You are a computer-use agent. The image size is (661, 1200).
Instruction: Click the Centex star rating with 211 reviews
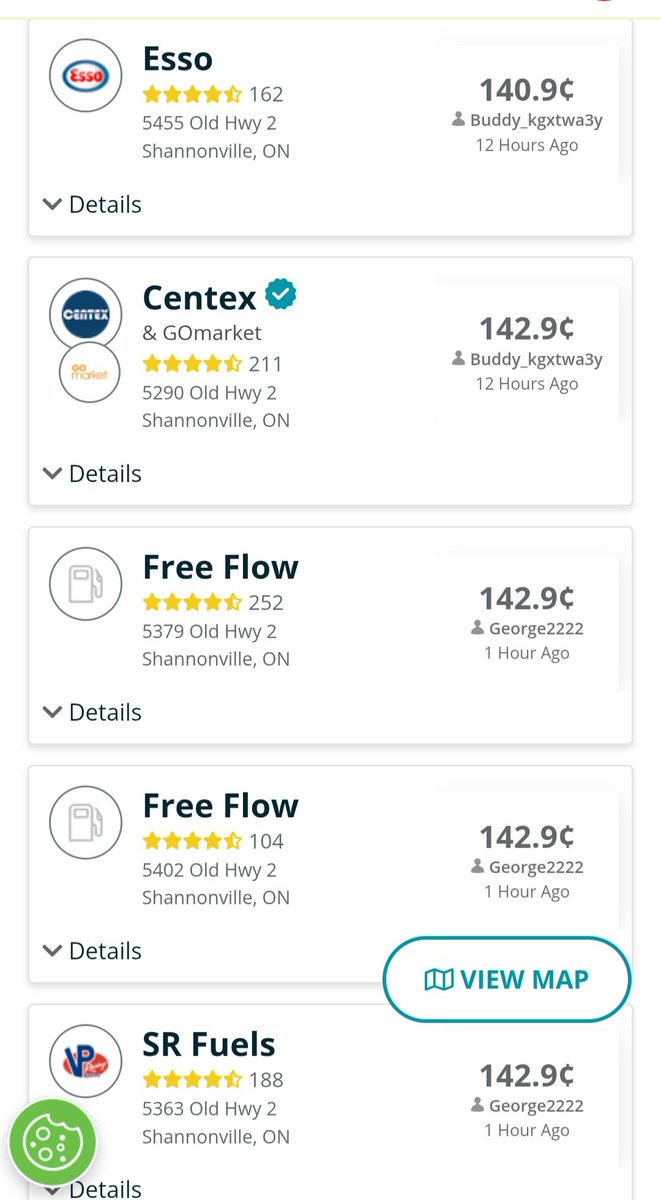[213, 364]
